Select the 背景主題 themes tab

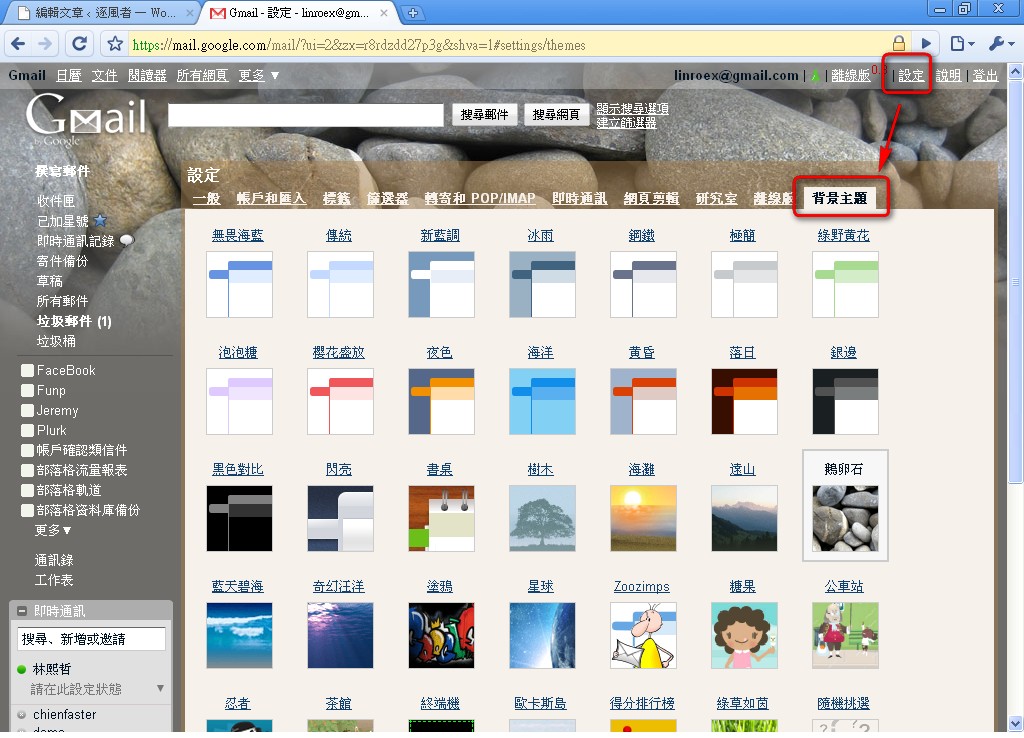840,198
